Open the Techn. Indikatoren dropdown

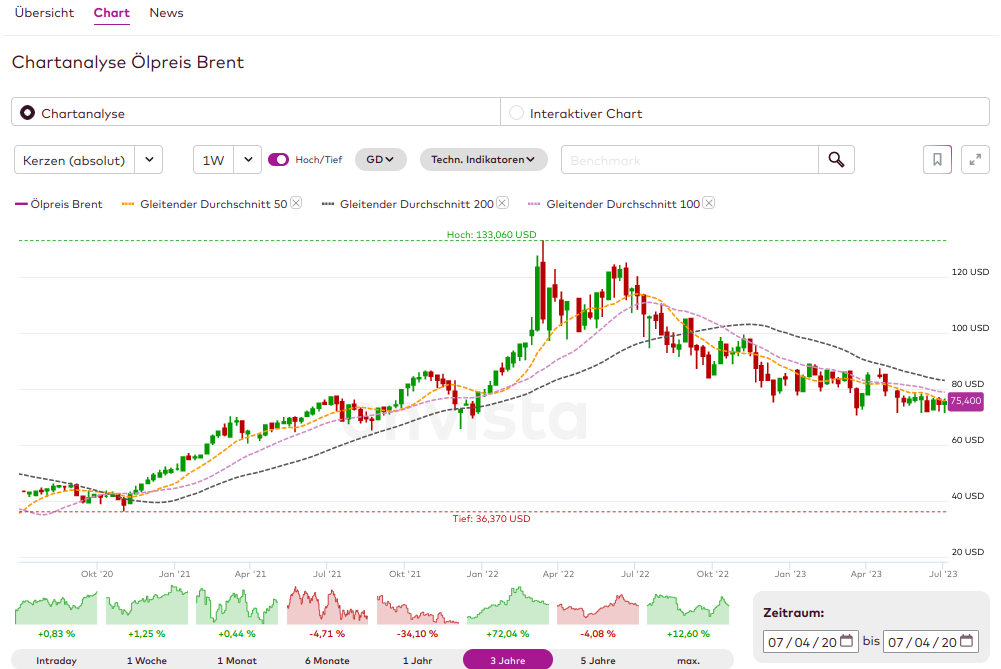click(x=483, y=160)
